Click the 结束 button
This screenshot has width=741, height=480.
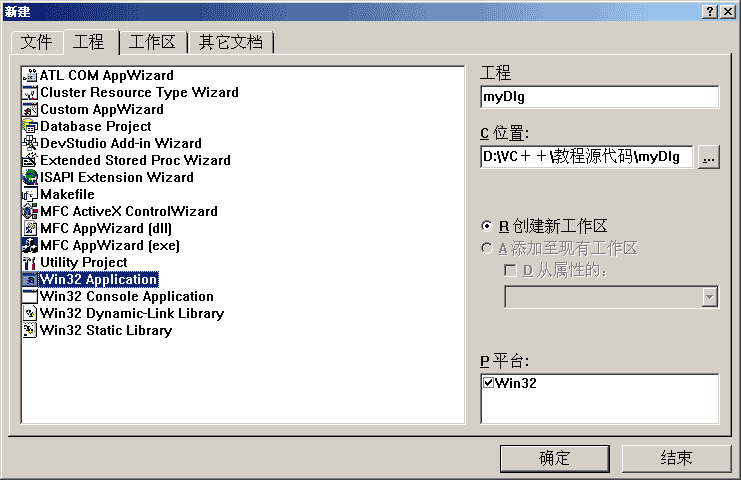click(676, 458)
